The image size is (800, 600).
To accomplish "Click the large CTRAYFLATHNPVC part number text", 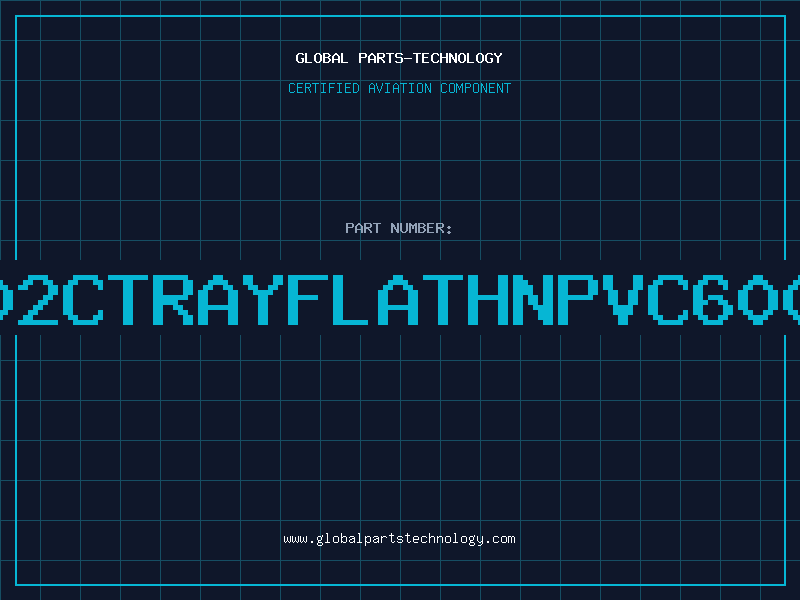I will coord(400,299).
